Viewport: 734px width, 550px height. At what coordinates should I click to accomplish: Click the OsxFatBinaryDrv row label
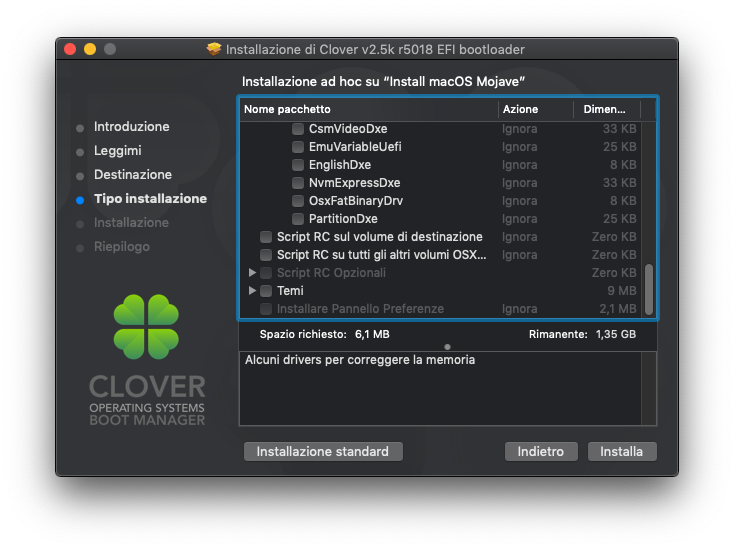356,201
